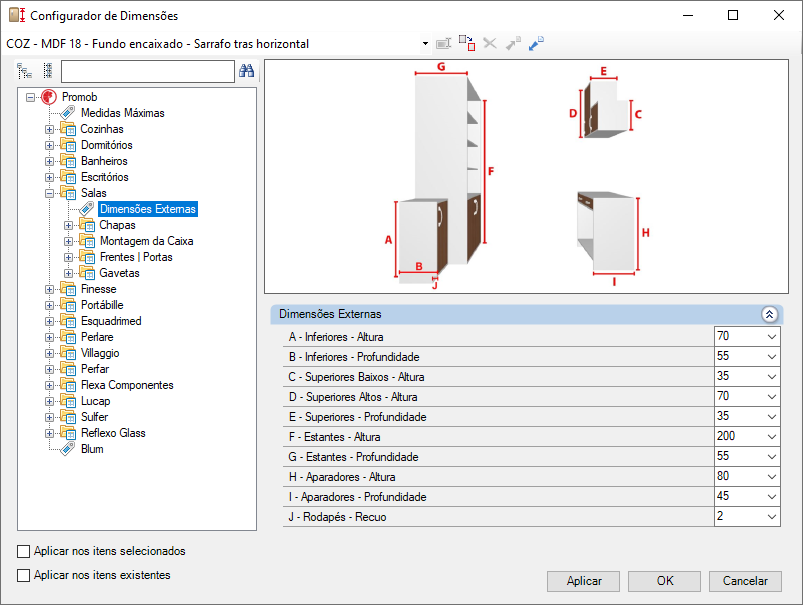Select the Banheiros tree item

tap(104, 161)
